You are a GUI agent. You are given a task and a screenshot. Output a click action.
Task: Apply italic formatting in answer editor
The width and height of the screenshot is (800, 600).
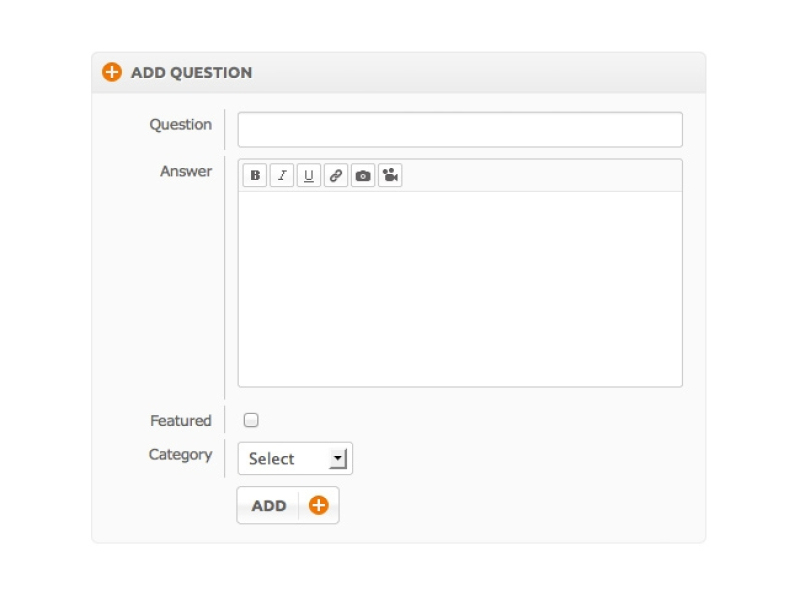[x=282, y=176]
